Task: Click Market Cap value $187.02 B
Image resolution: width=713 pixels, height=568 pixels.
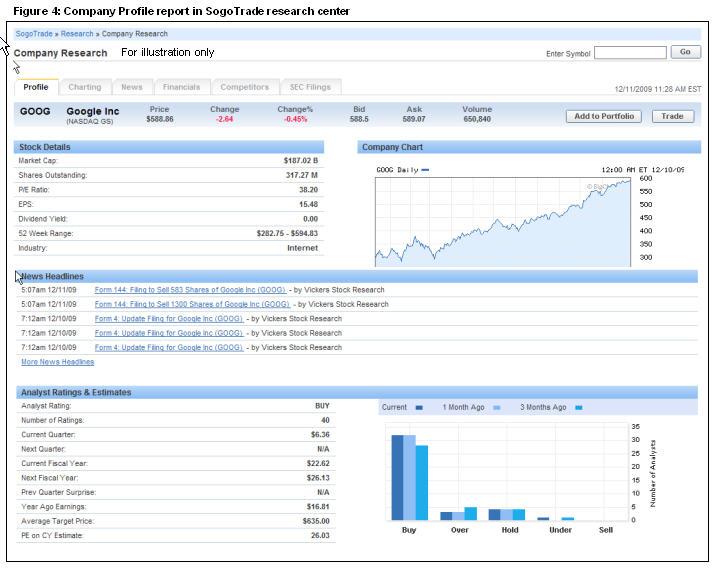Action: click(x=301, y=161)
